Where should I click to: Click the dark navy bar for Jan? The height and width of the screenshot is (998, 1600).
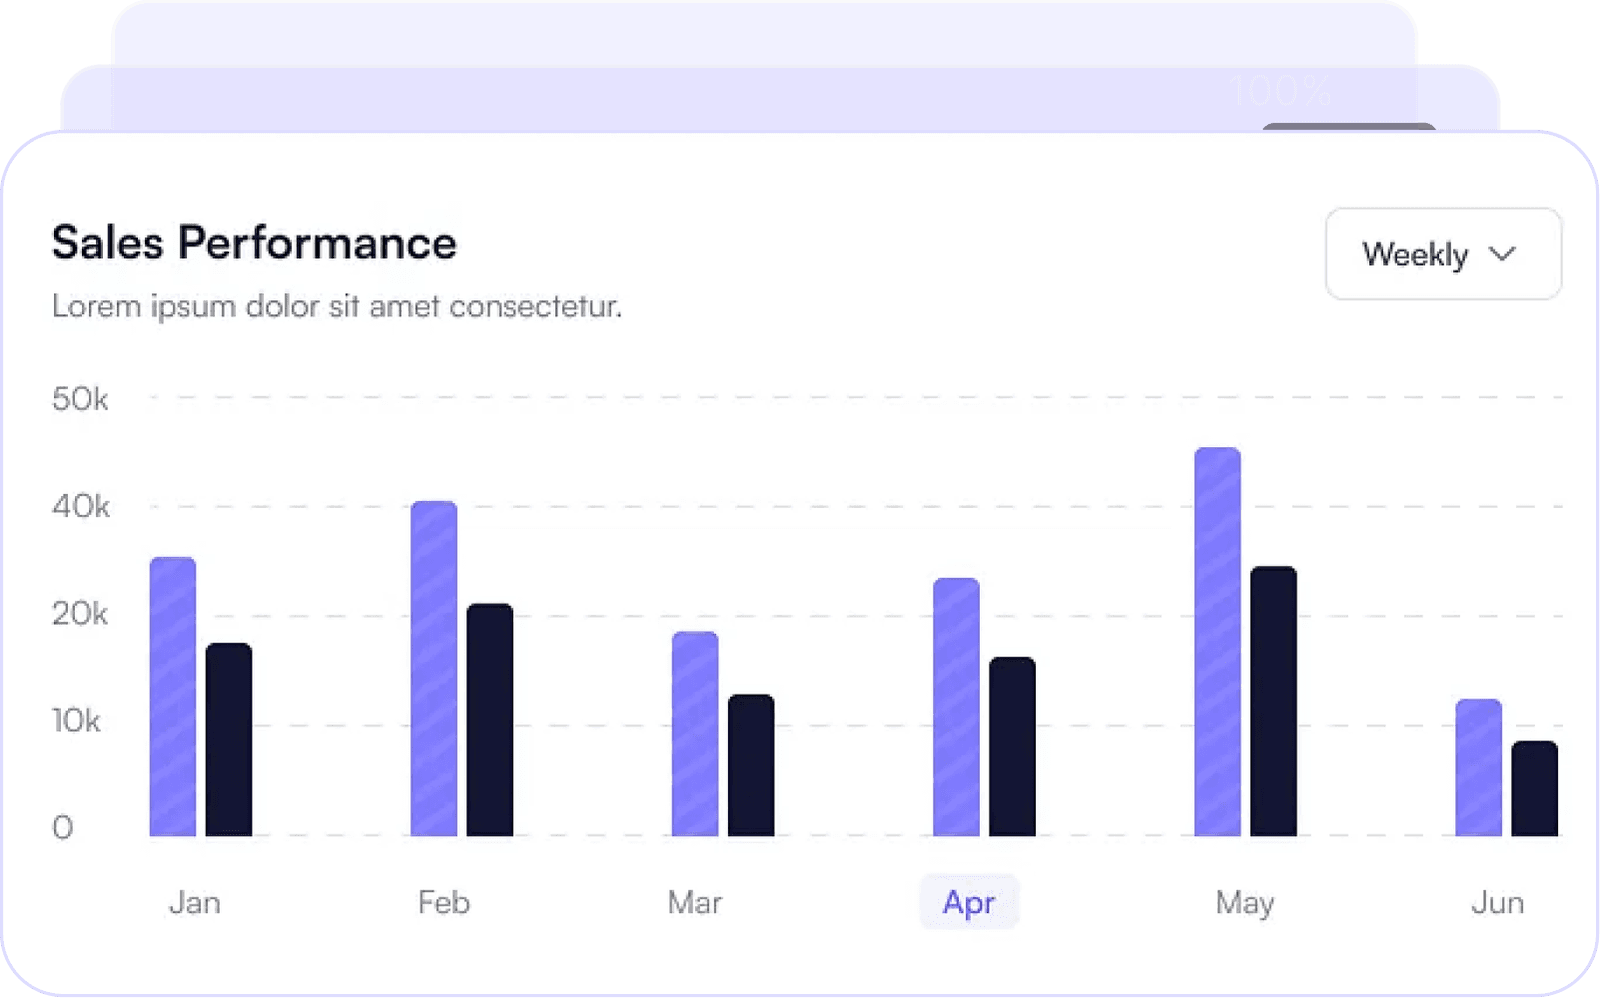pyautogui.click(x=229, y=740)
